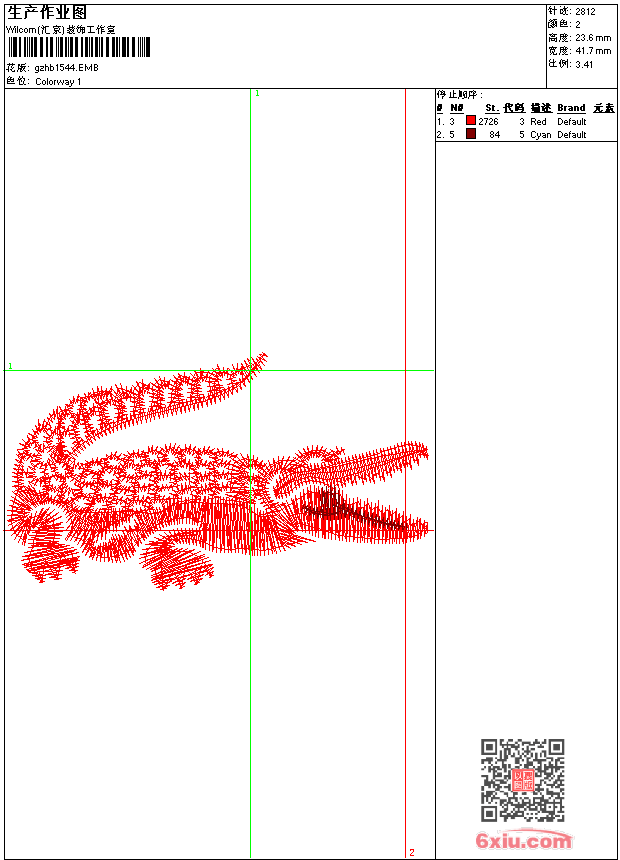Click the width value '41.7 mm'
This screenshot has width=620, height=860.
click(593, 51)
